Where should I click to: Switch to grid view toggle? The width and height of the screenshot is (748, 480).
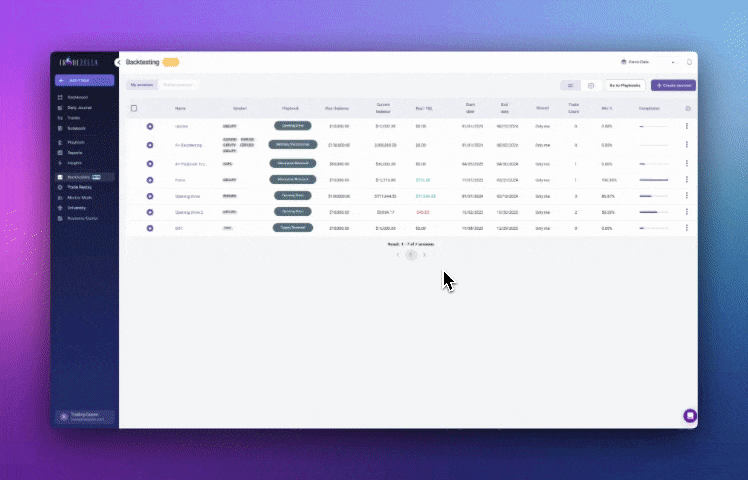click(x=590, y=86)
